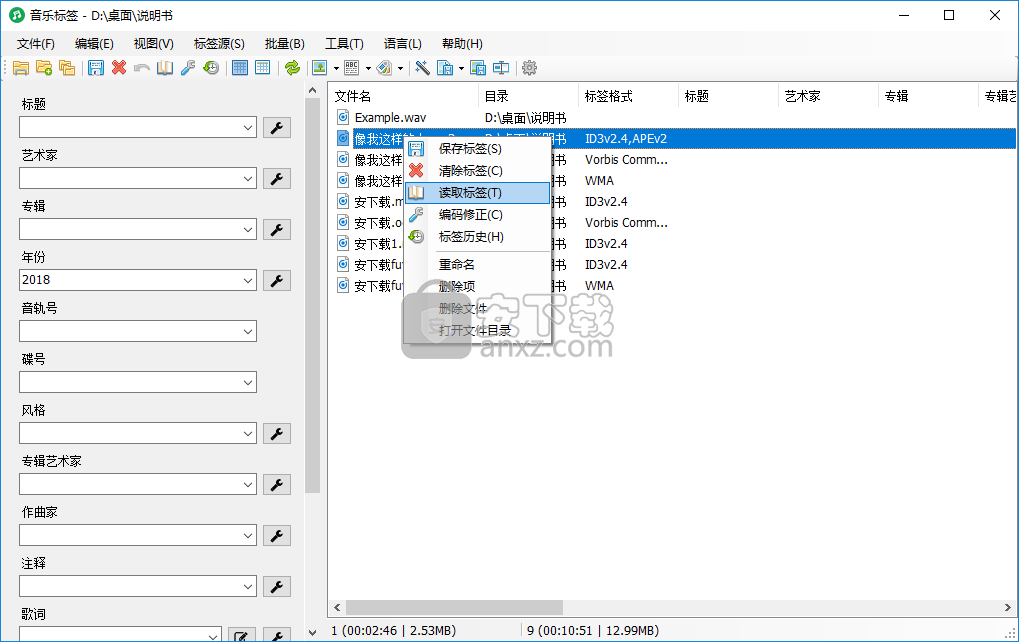Expand the 标题 combo box dropdown
The image size is (1019, 642).
[x=248, y=127]
